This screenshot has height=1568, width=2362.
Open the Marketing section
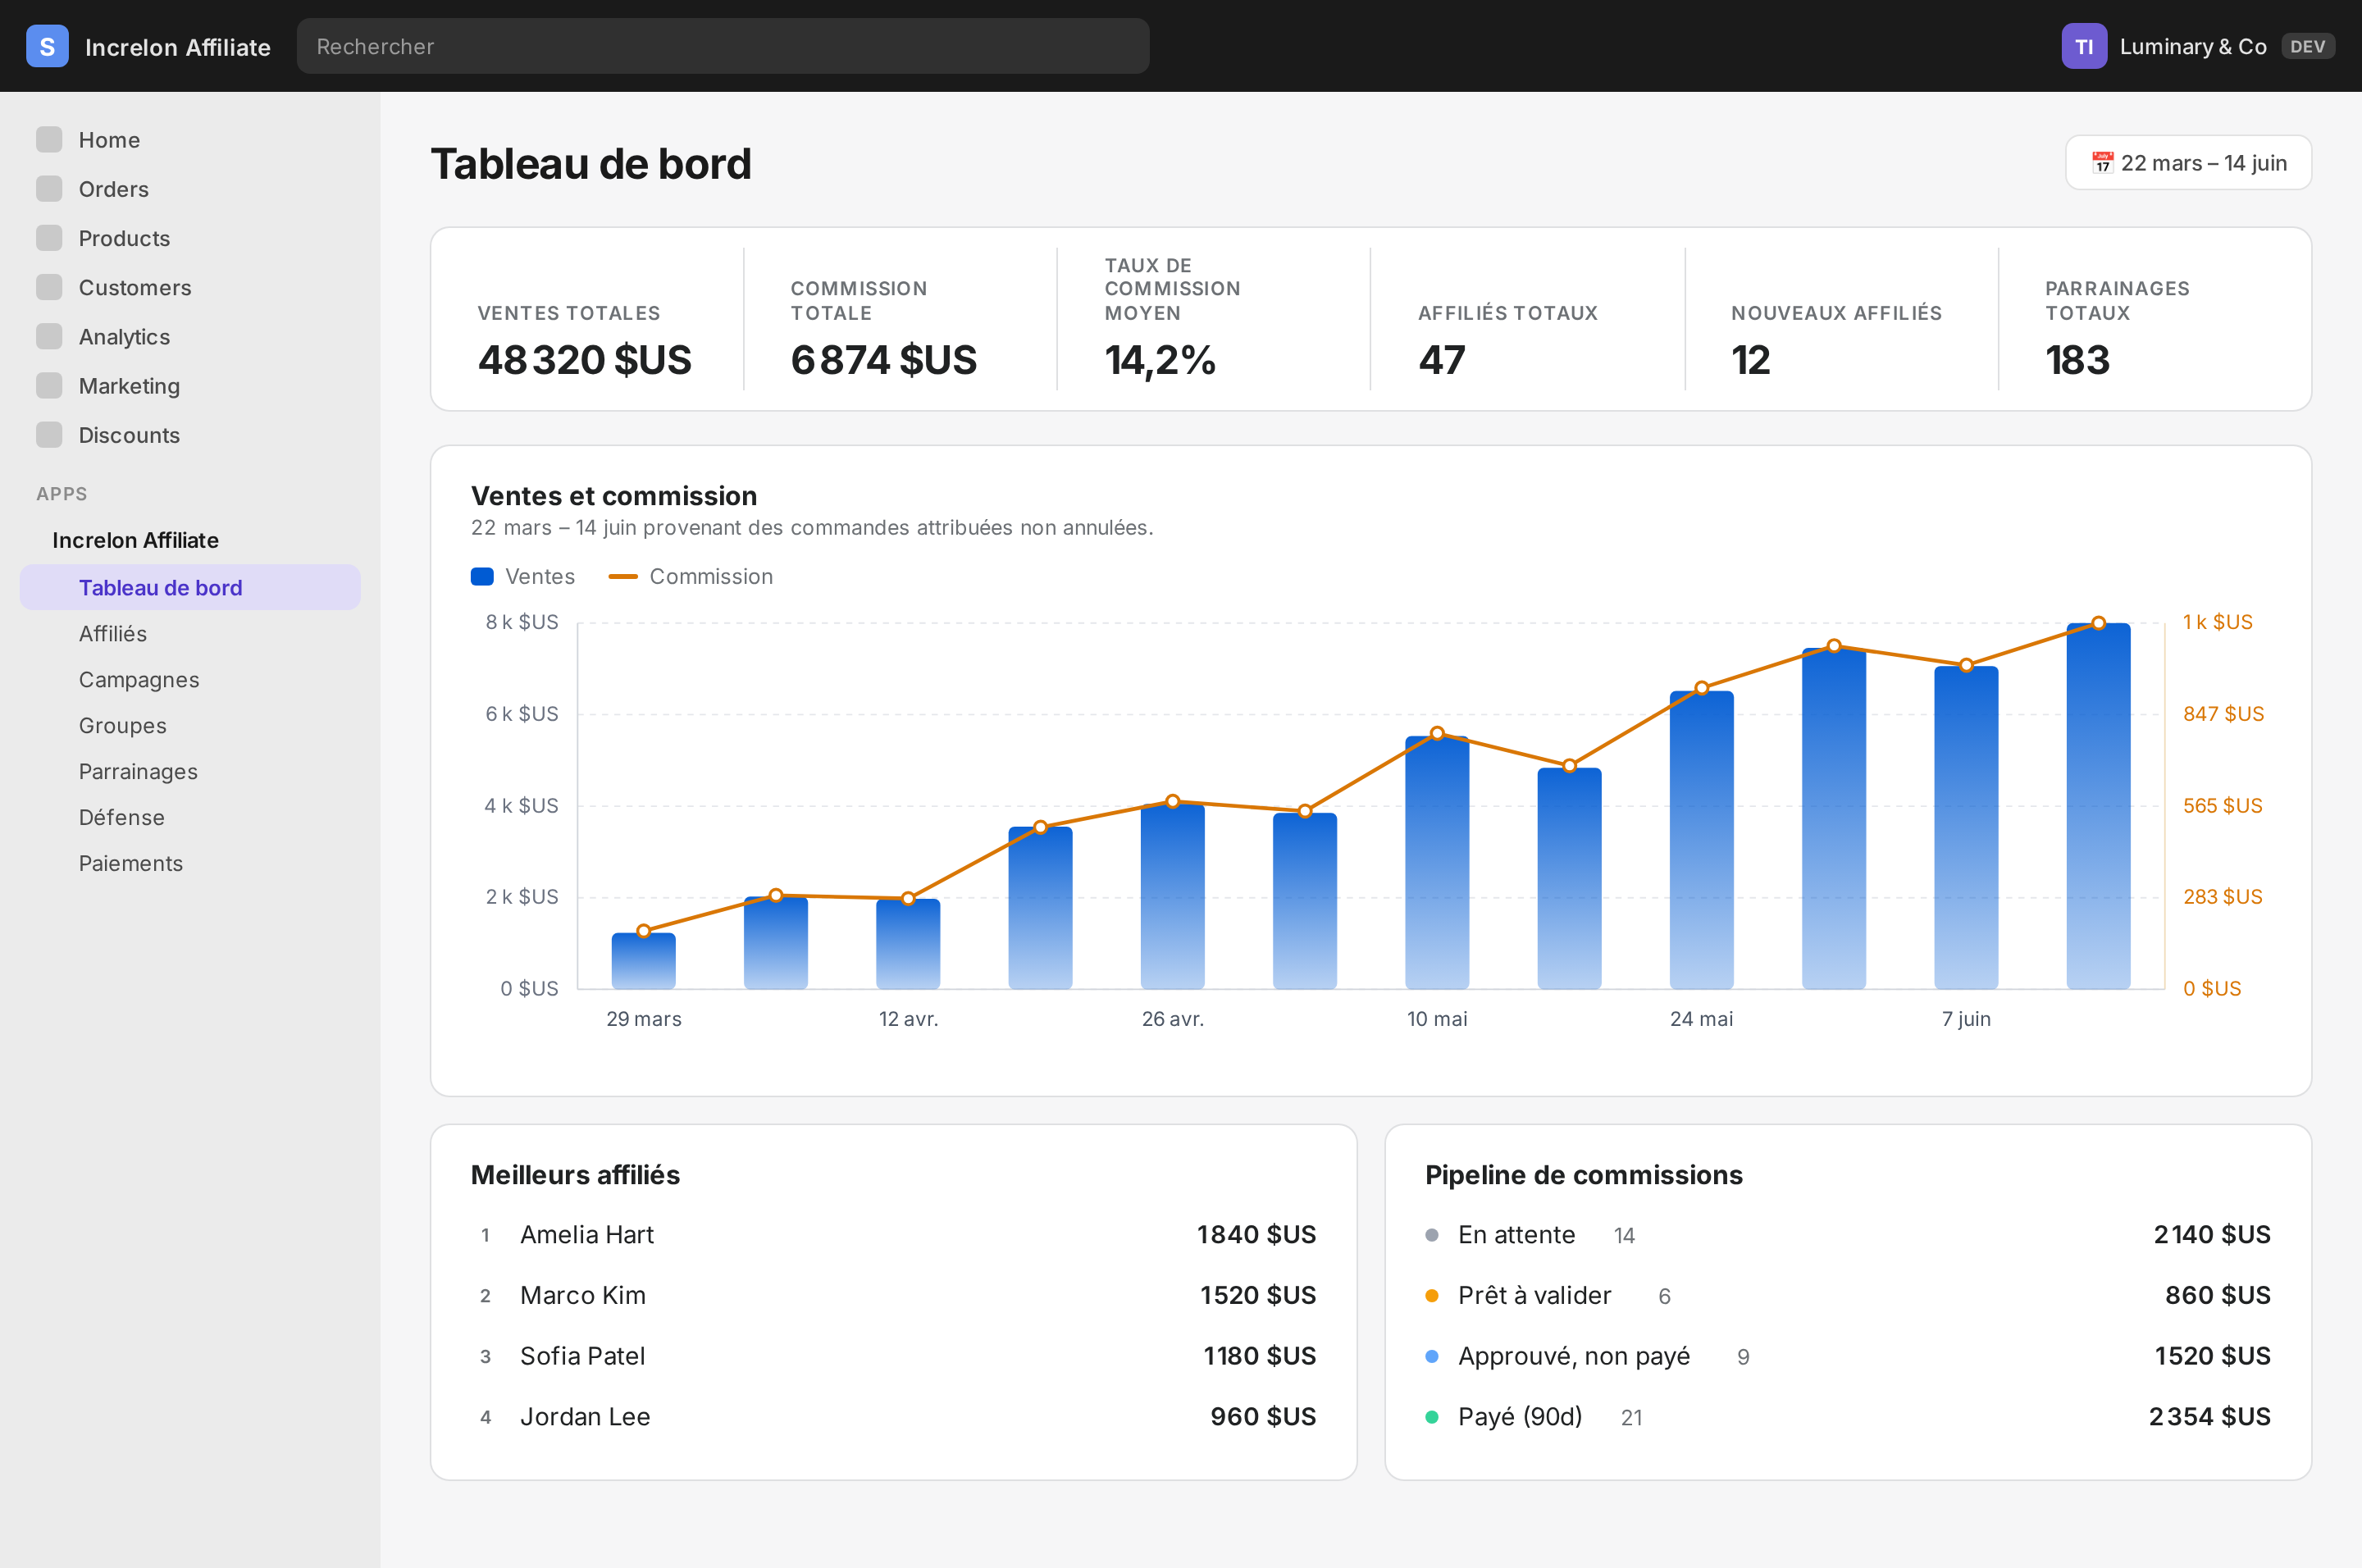tap(190, 385)
